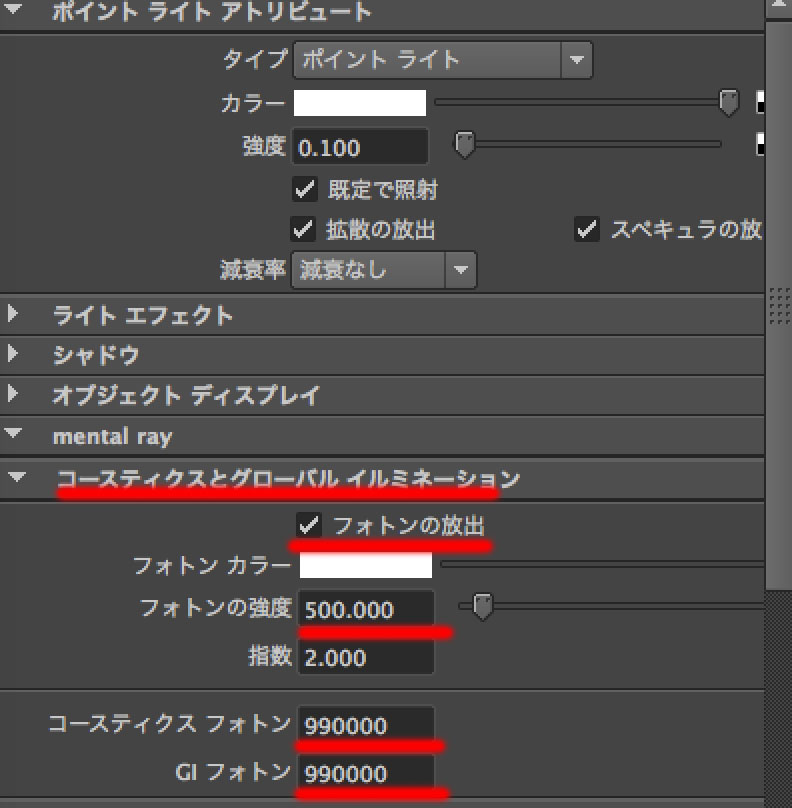This screenshot has width=792, height=808.
Task: Open the タイプ dropdown showing ポイント ライト
Action: (x=443, y=60)
